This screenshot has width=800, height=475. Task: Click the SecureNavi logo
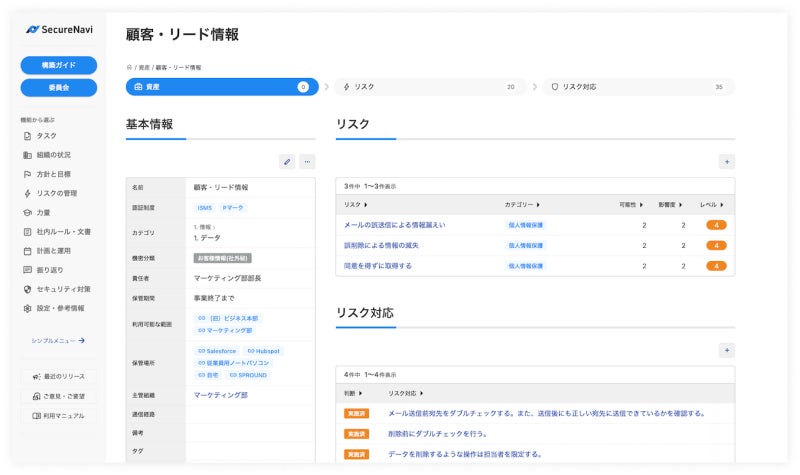pos(59,30)
